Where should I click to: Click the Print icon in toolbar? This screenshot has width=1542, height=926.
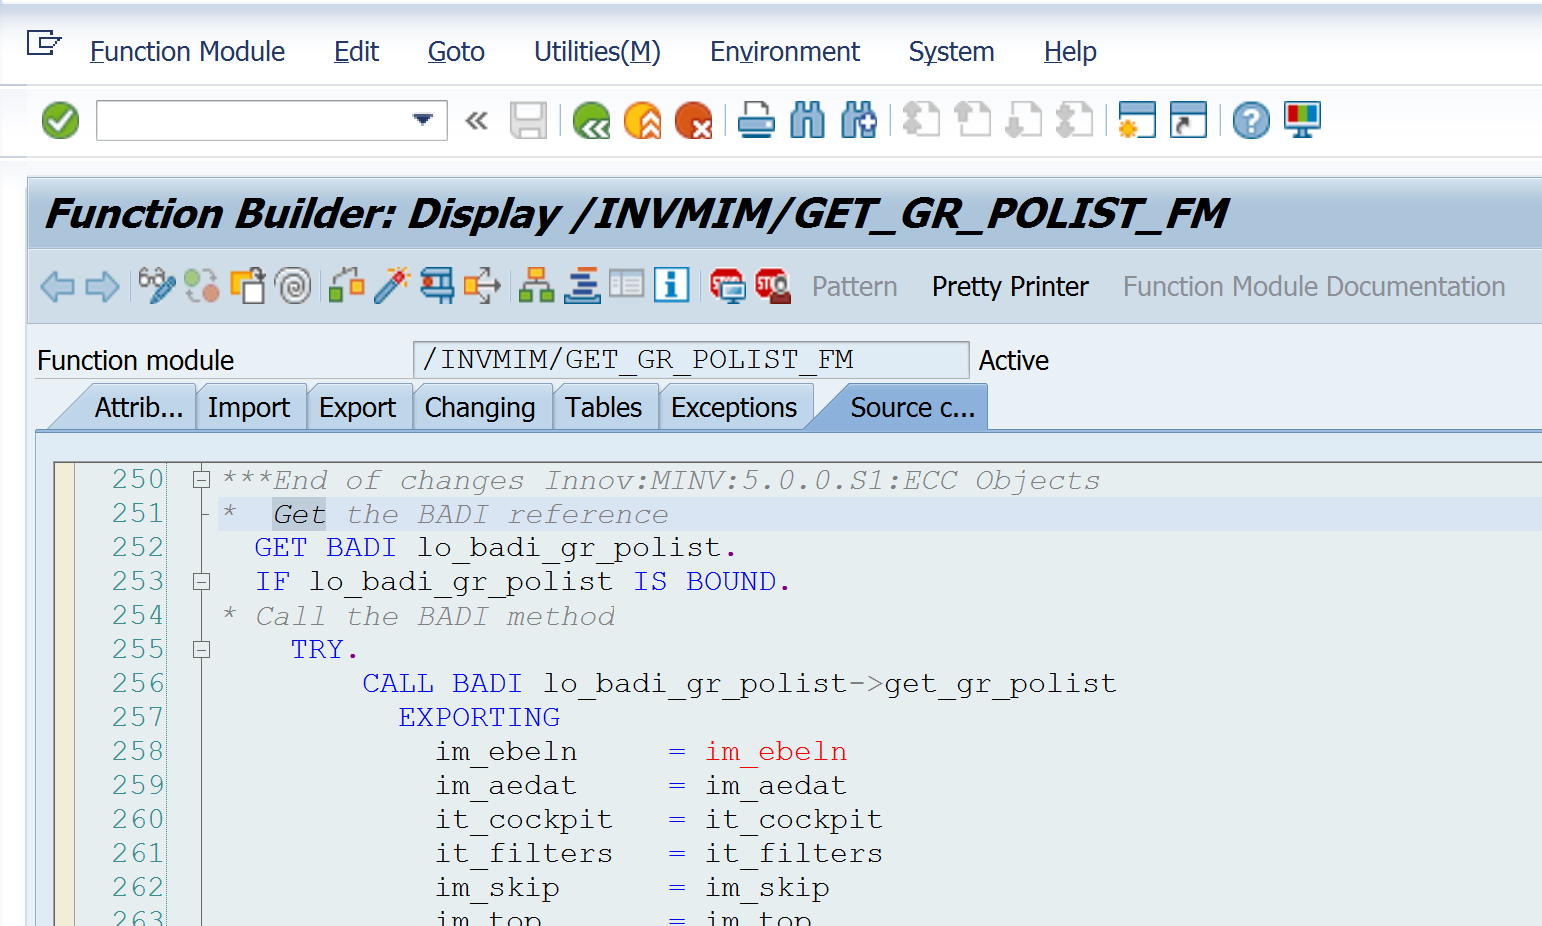[756, 121]
